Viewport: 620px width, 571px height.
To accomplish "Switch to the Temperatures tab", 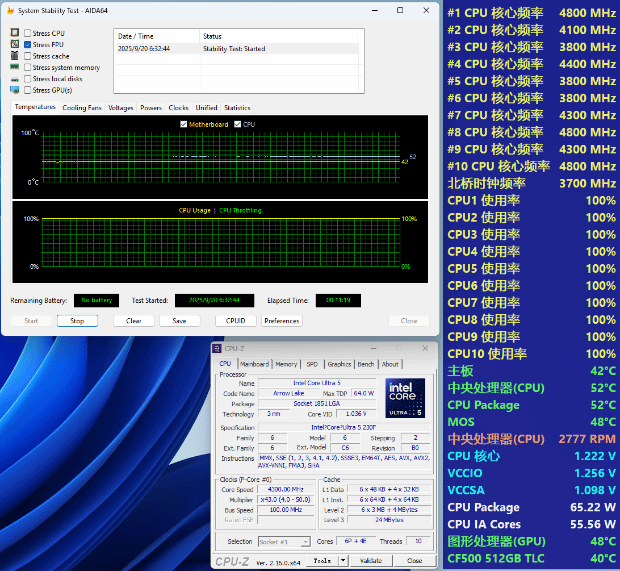I will coord(35,107).
